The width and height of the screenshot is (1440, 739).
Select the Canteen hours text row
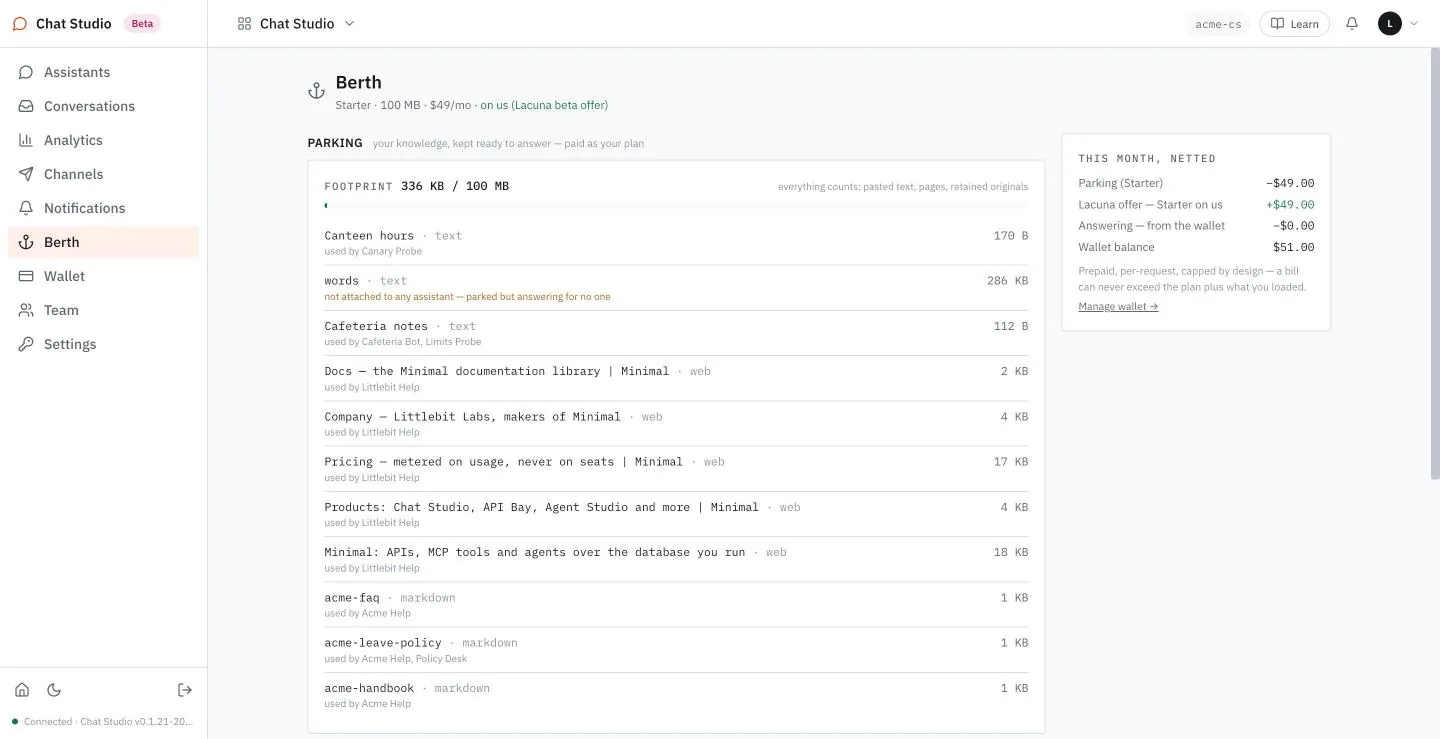(676, 243)
